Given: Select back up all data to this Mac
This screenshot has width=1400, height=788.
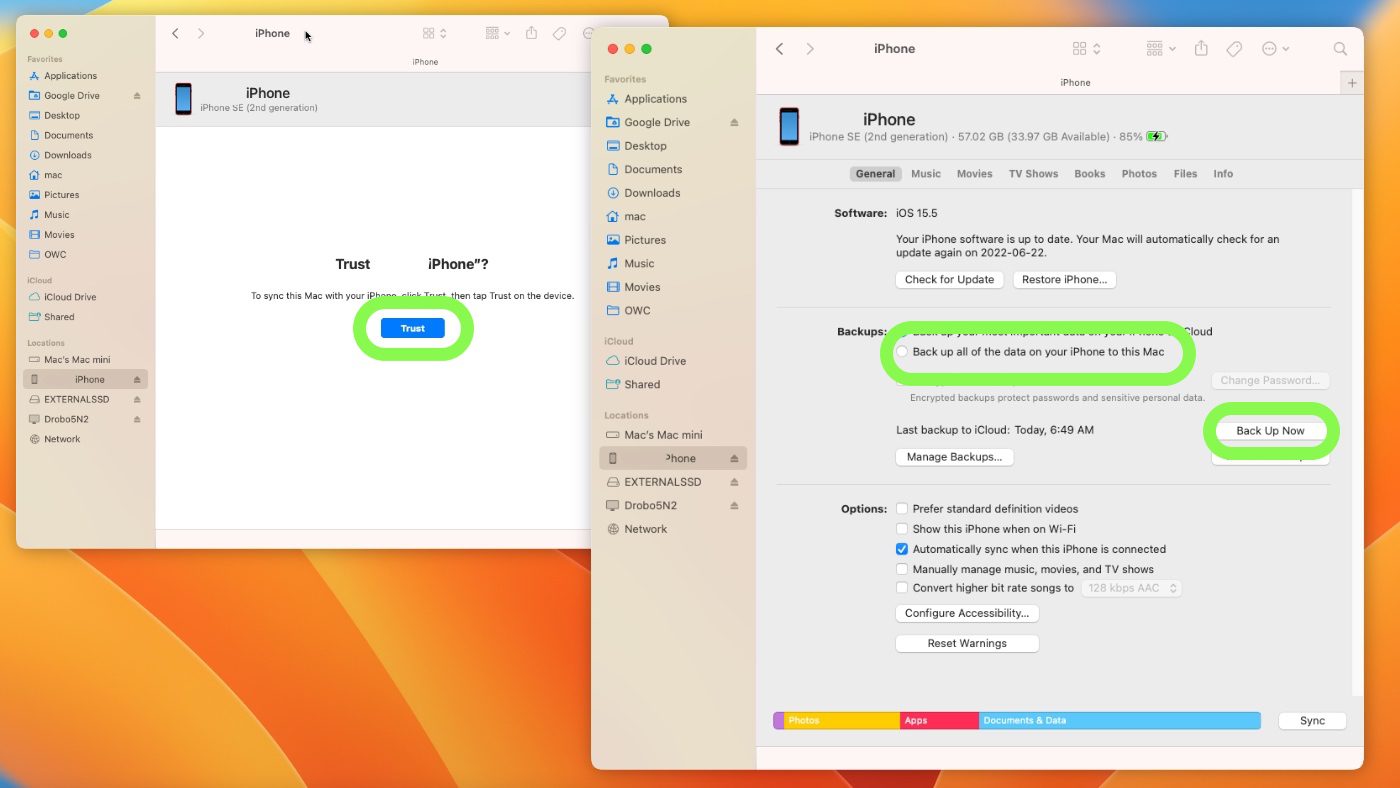Looking at the screenshot, I should pos(902,352).
